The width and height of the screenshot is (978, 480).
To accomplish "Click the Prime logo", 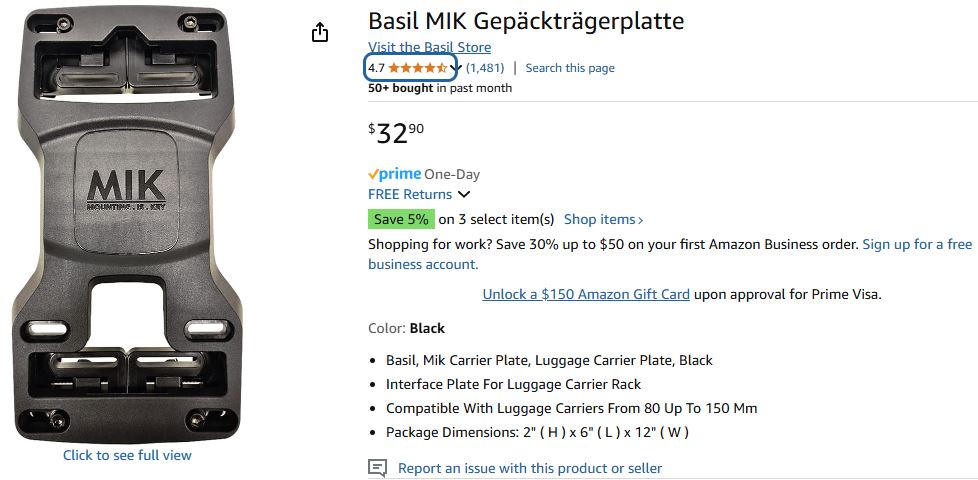I will click(394, 174).
